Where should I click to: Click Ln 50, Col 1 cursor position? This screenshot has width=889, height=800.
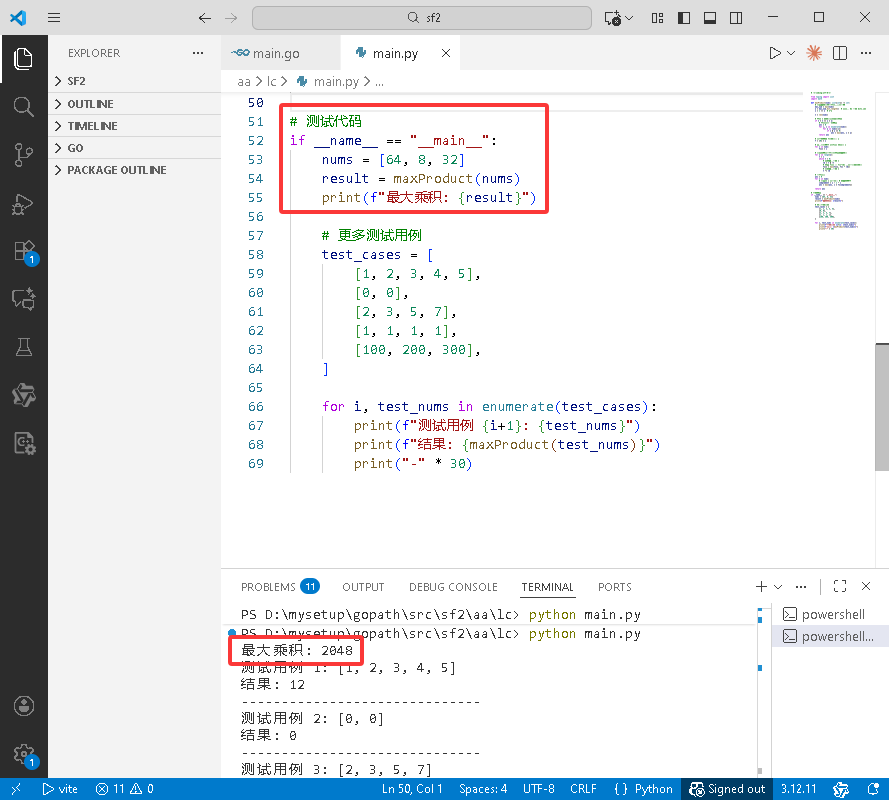(412, 789)
